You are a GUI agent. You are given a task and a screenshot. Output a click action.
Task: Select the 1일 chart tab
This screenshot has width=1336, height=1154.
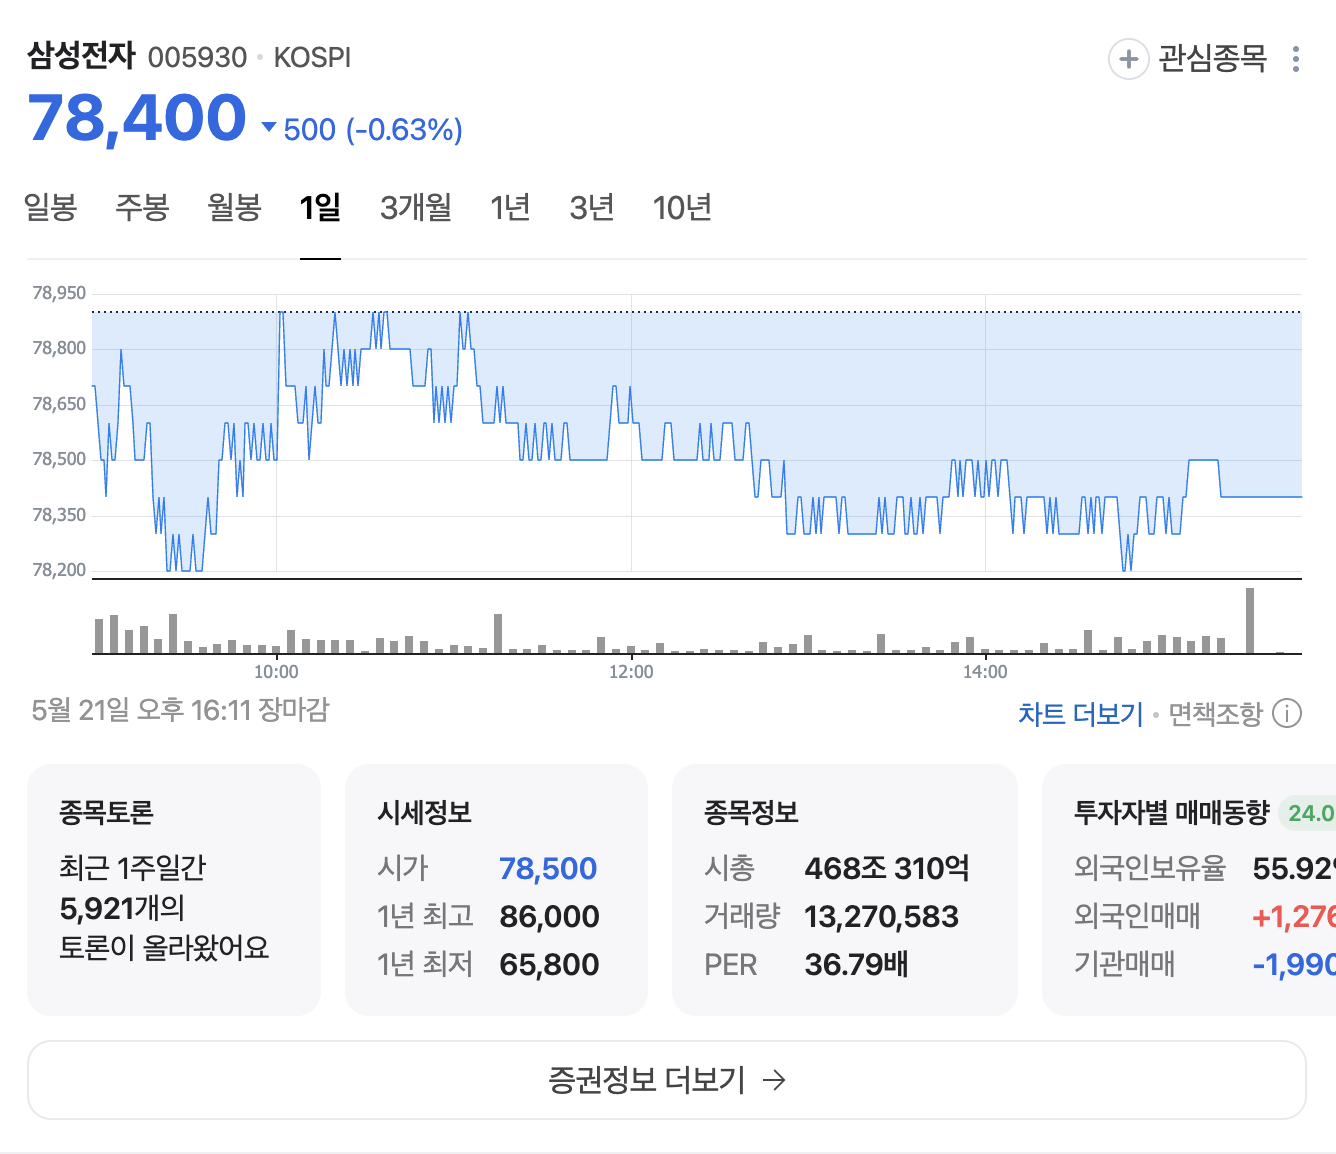[x=320, y=208]
